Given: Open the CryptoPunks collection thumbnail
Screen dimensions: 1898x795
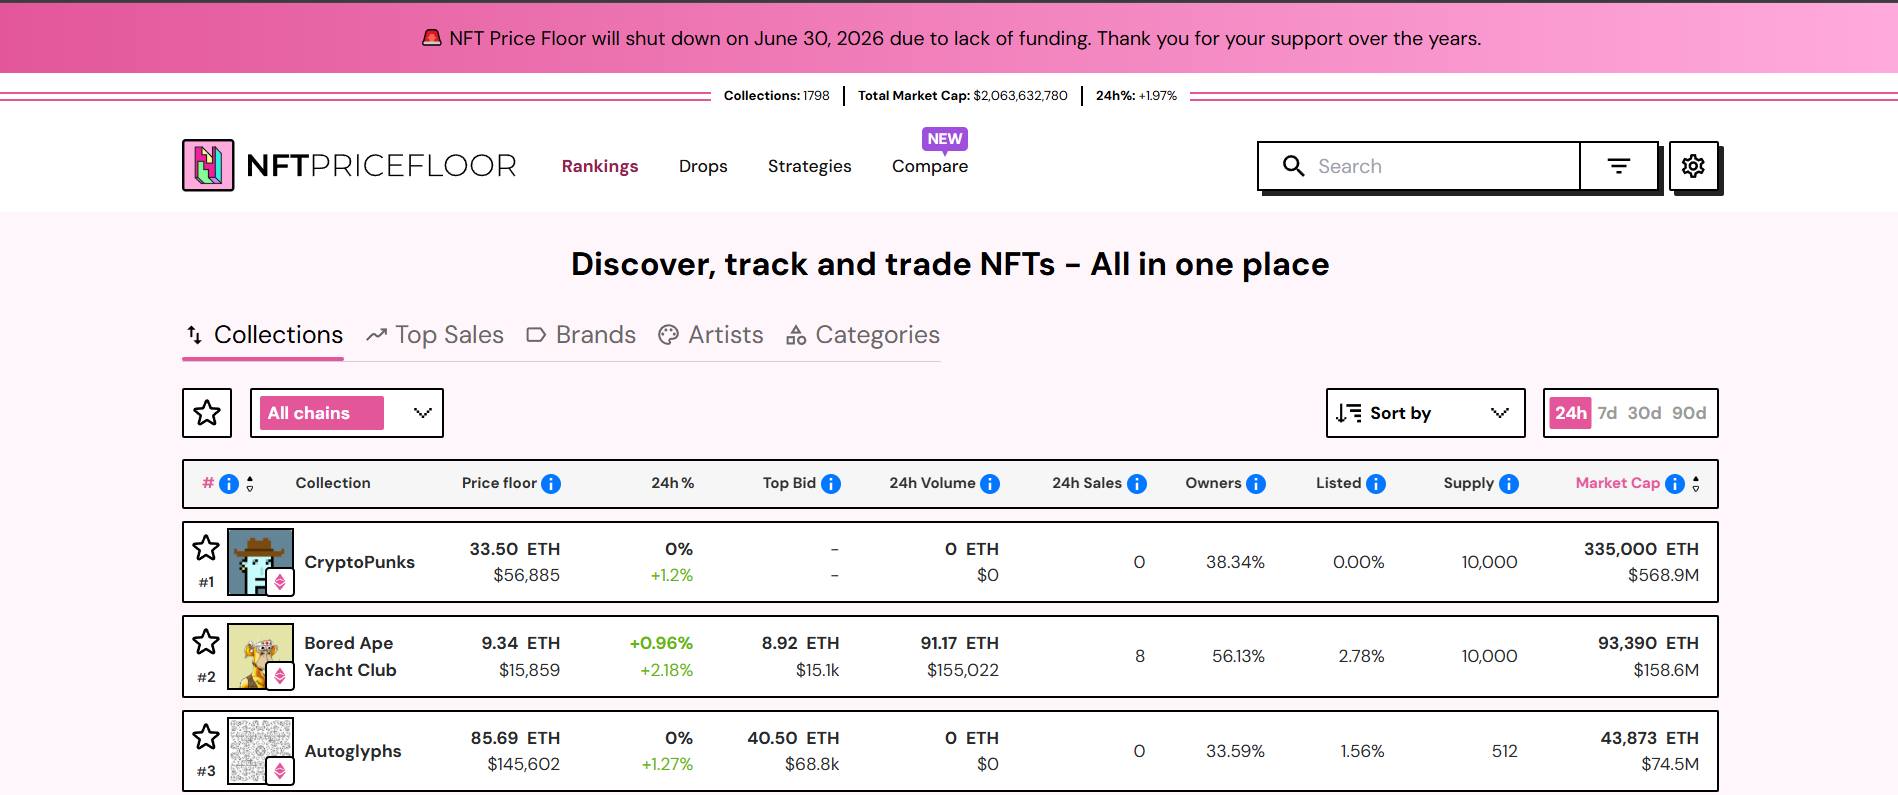Looking at the screenshot, I should pos(261,562).
